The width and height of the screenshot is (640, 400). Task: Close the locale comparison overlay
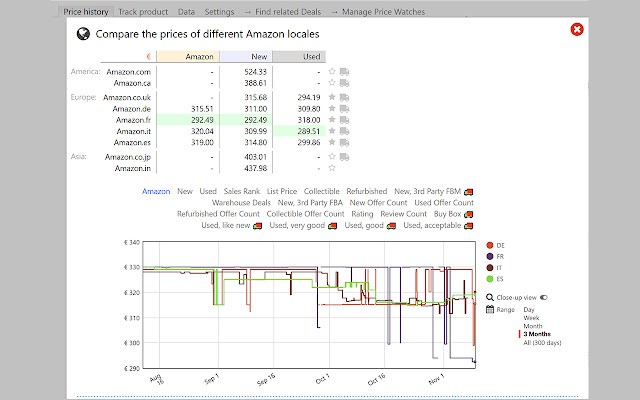577,29
